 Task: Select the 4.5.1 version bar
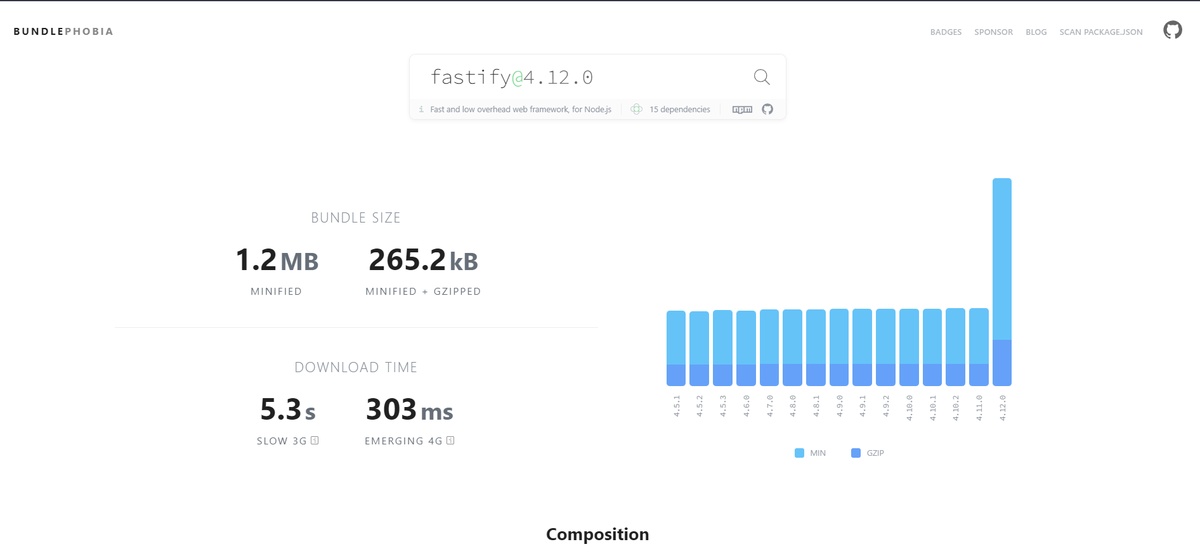[676, 348]
